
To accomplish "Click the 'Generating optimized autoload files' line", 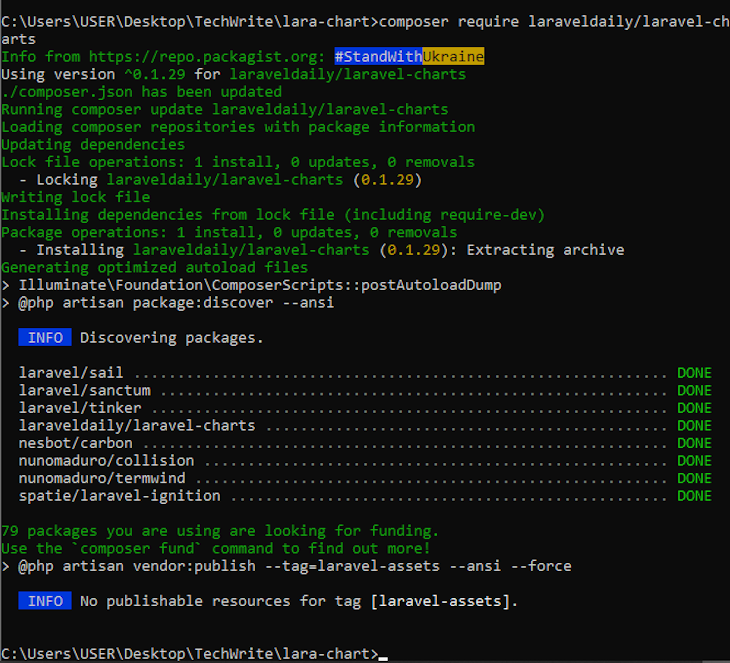I will (154, 268).
